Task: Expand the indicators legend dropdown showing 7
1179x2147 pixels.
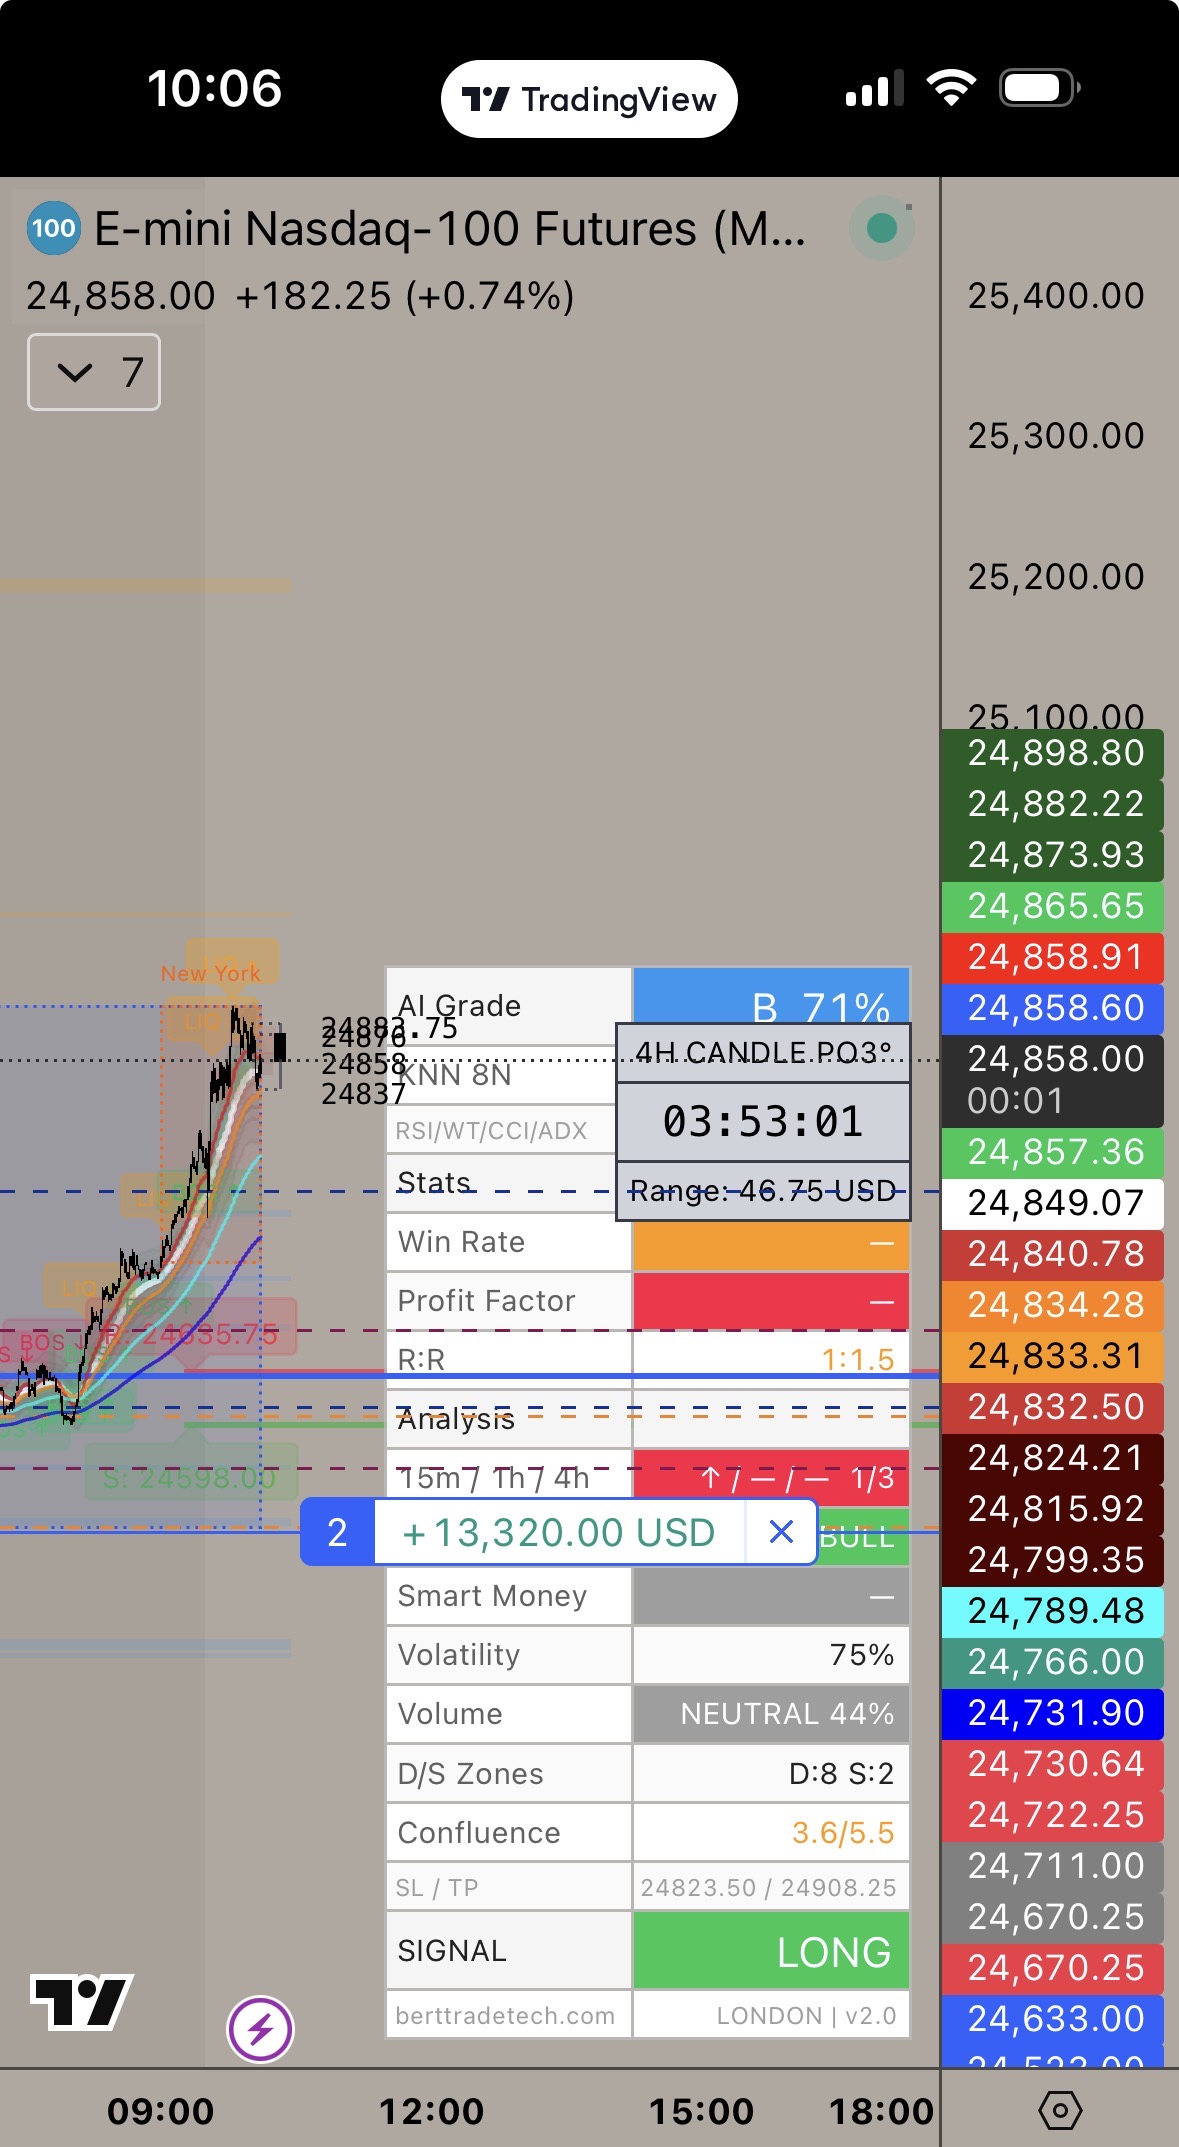Action: point(94,372)
